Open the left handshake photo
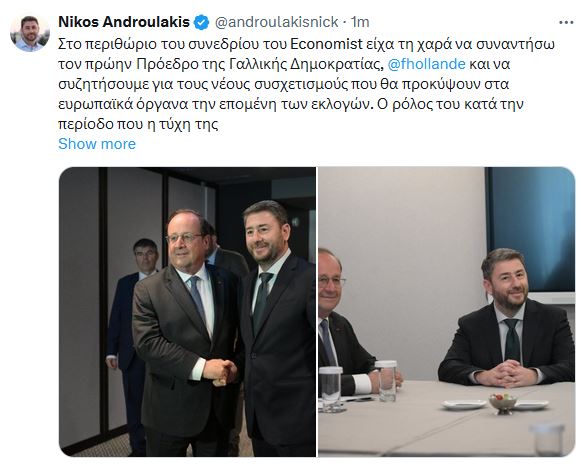The height and width of the screenshot is (468, 583). pos(187,312)
